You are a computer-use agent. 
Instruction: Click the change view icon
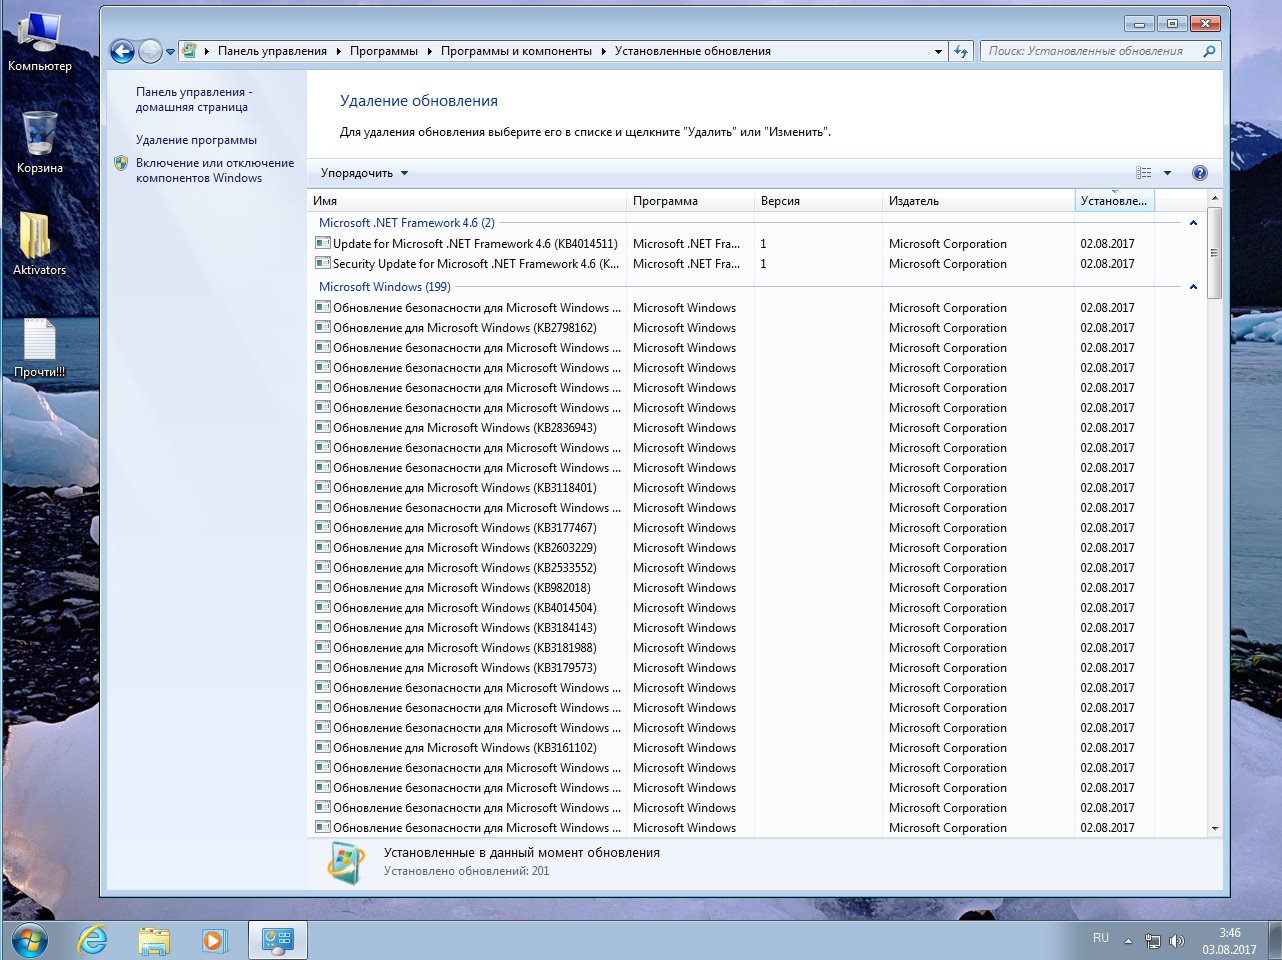(1144, 173)
